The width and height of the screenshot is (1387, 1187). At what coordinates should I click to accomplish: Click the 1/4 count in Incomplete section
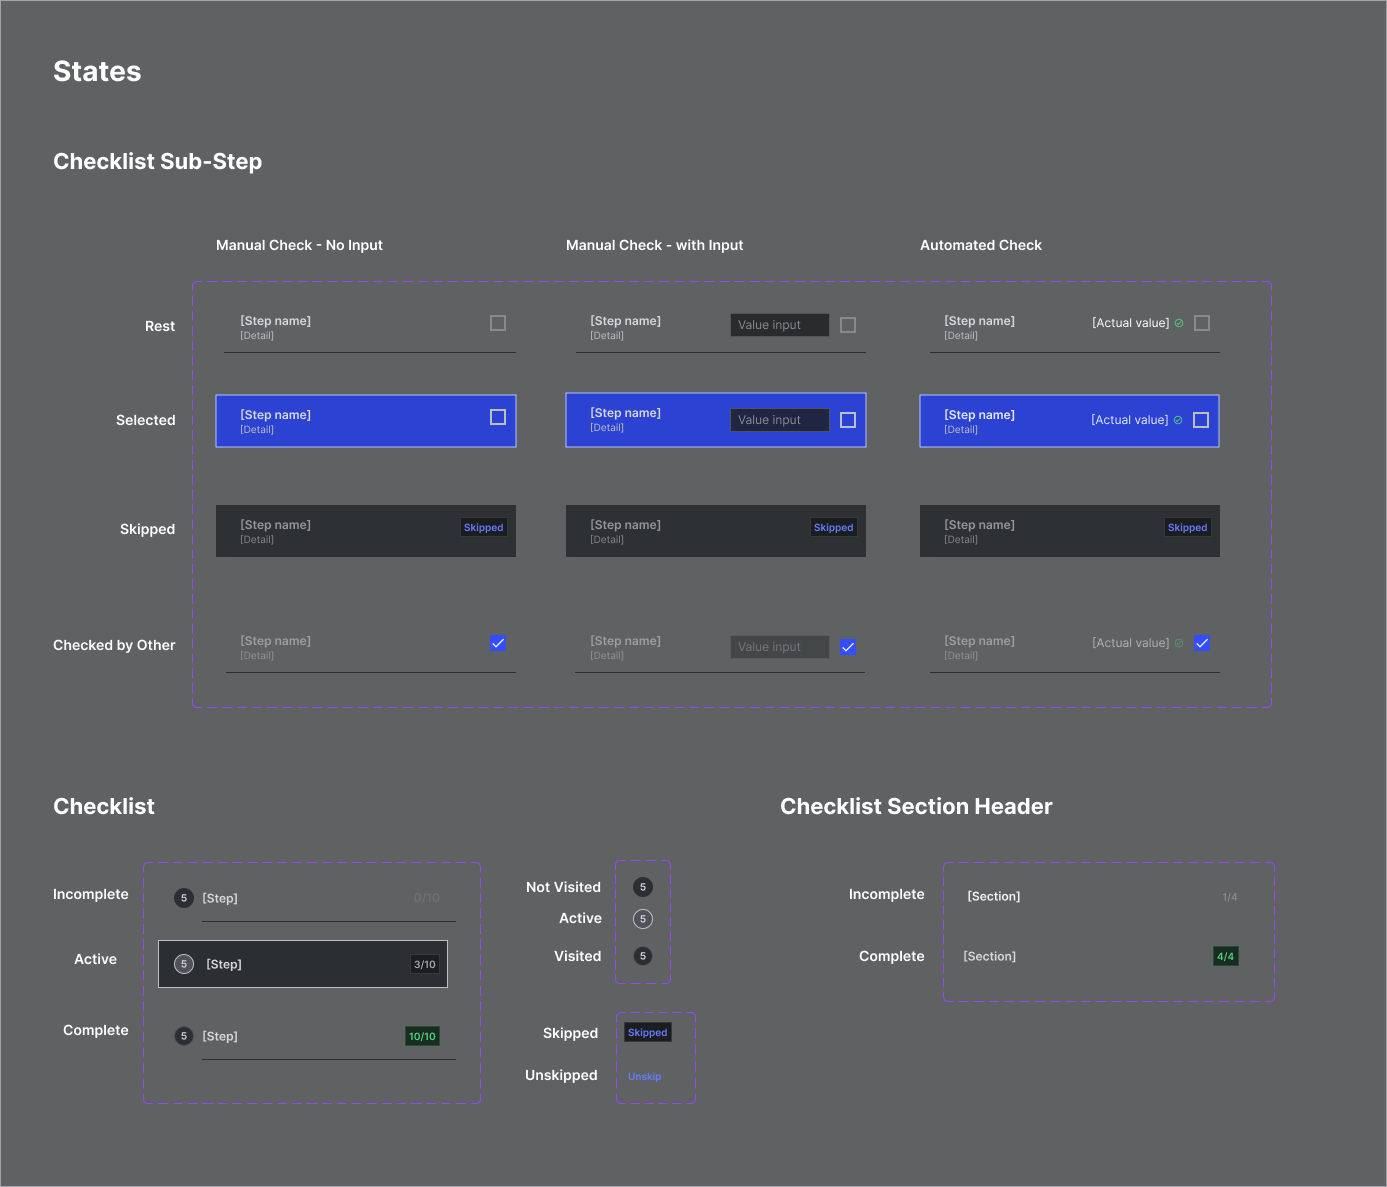click(x=1230, y=897)
